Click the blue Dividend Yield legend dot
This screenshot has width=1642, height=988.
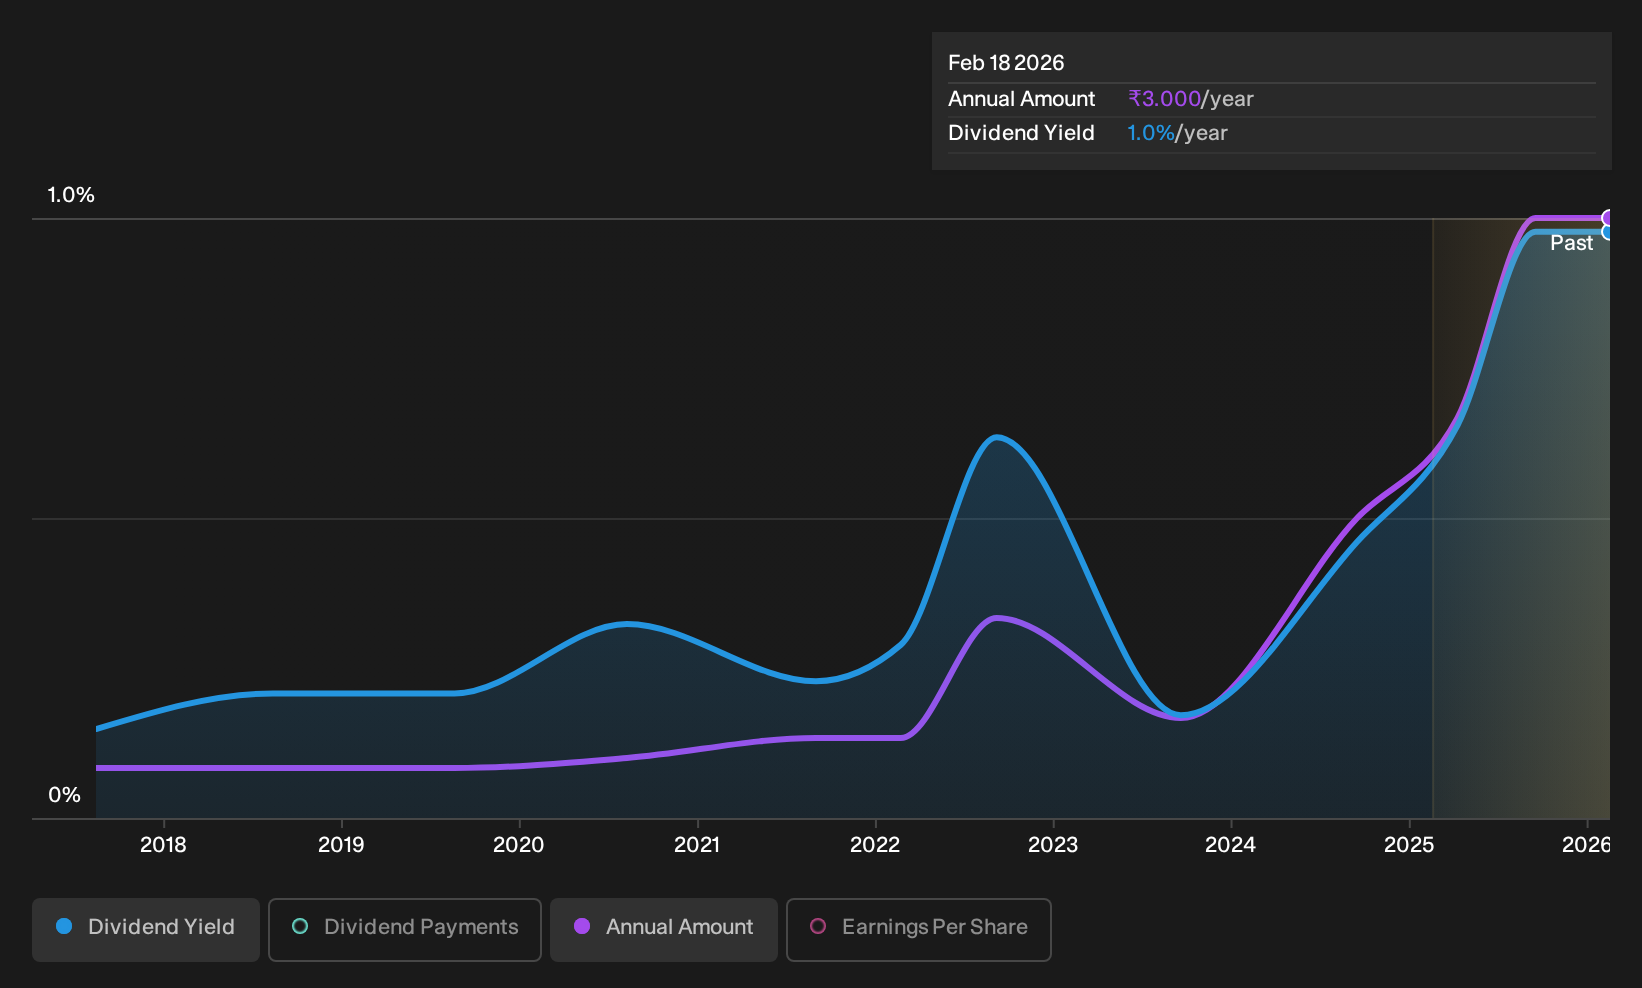click(x=64, y=927)
